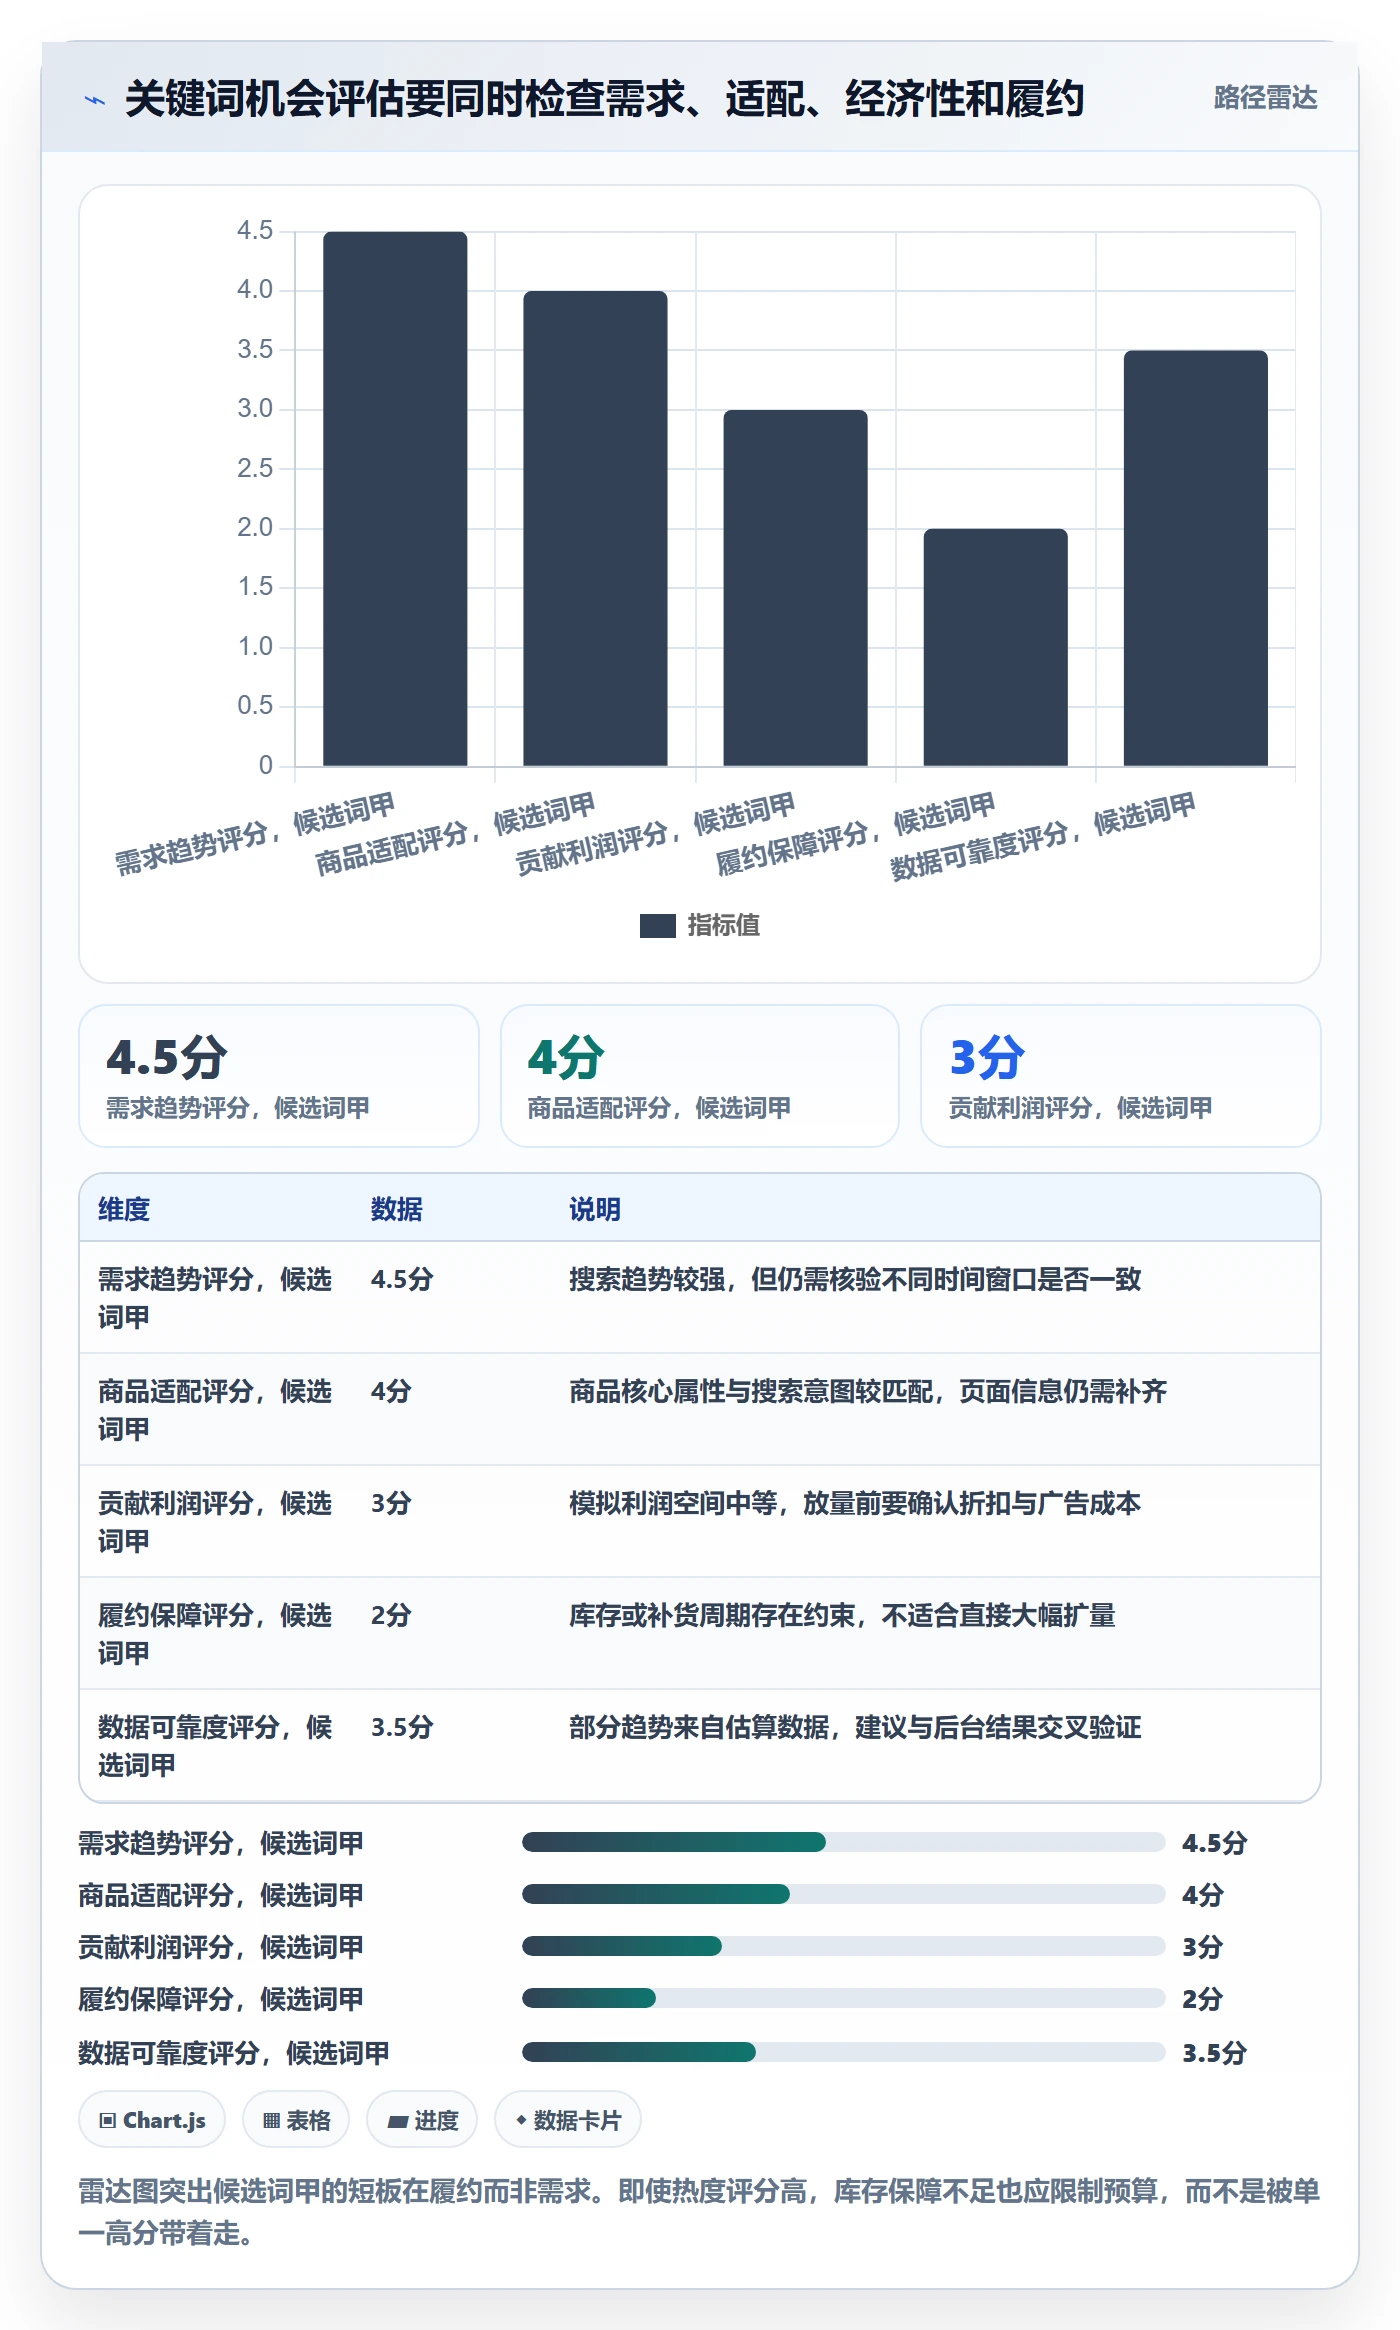Click the 需求趋势评分 progress bar

click(844, 1842)
